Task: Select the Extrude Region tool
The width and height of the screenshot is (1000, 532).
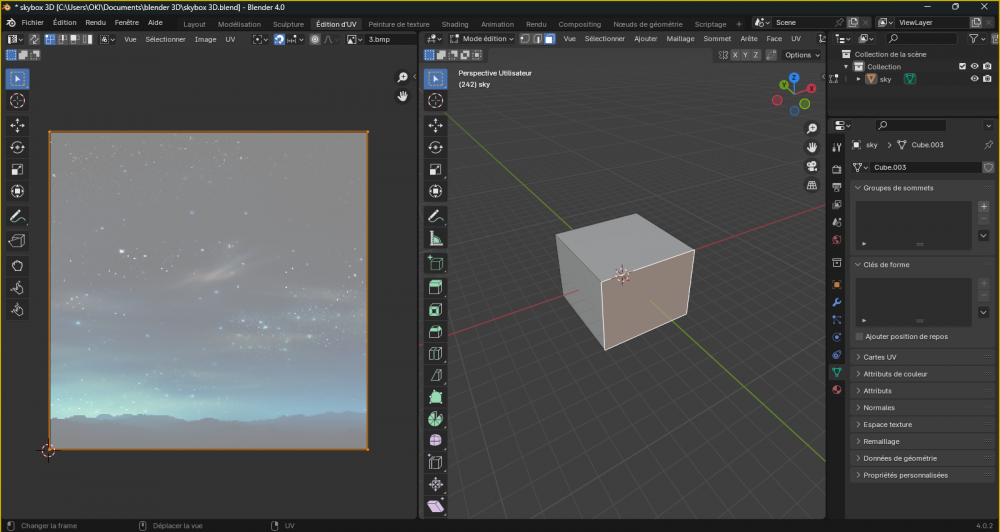Action: (x=436, y=288)
